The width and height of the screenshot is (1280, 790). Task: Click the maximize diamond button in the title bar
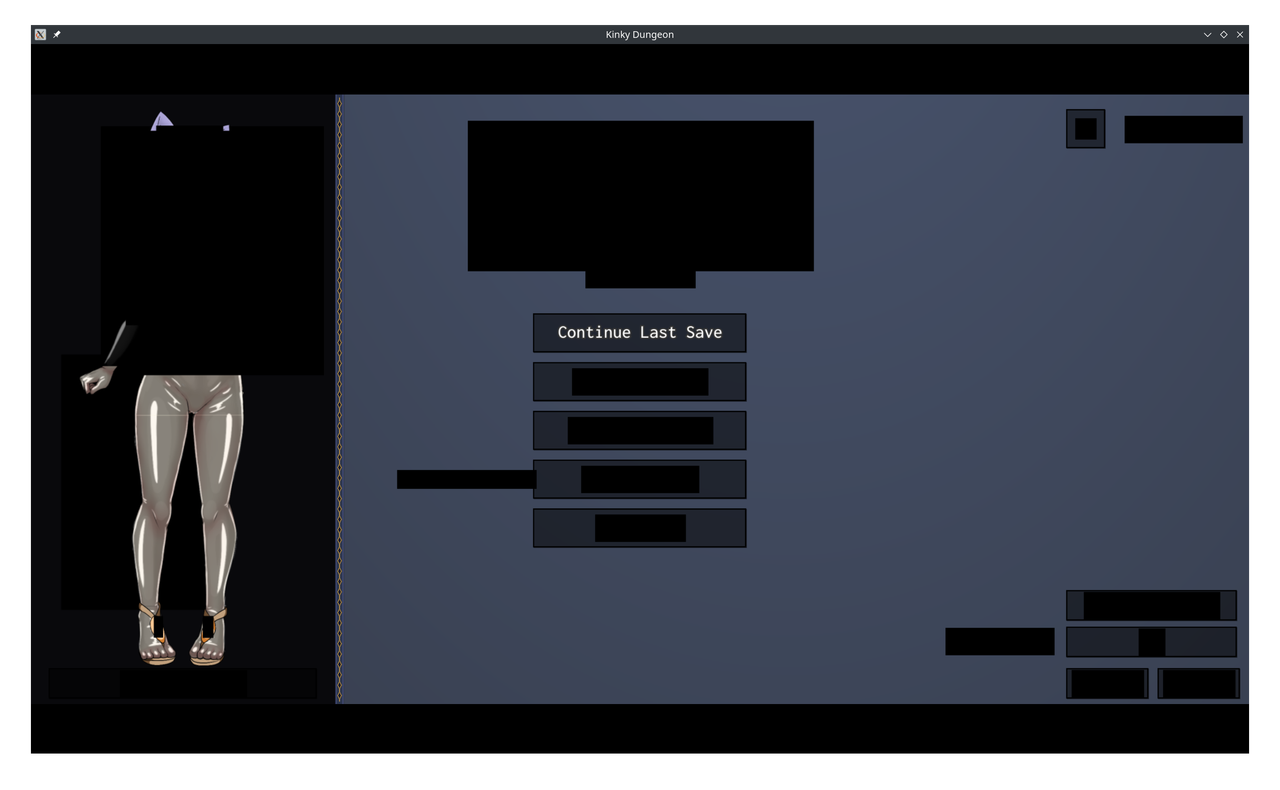click(1223, 33)
